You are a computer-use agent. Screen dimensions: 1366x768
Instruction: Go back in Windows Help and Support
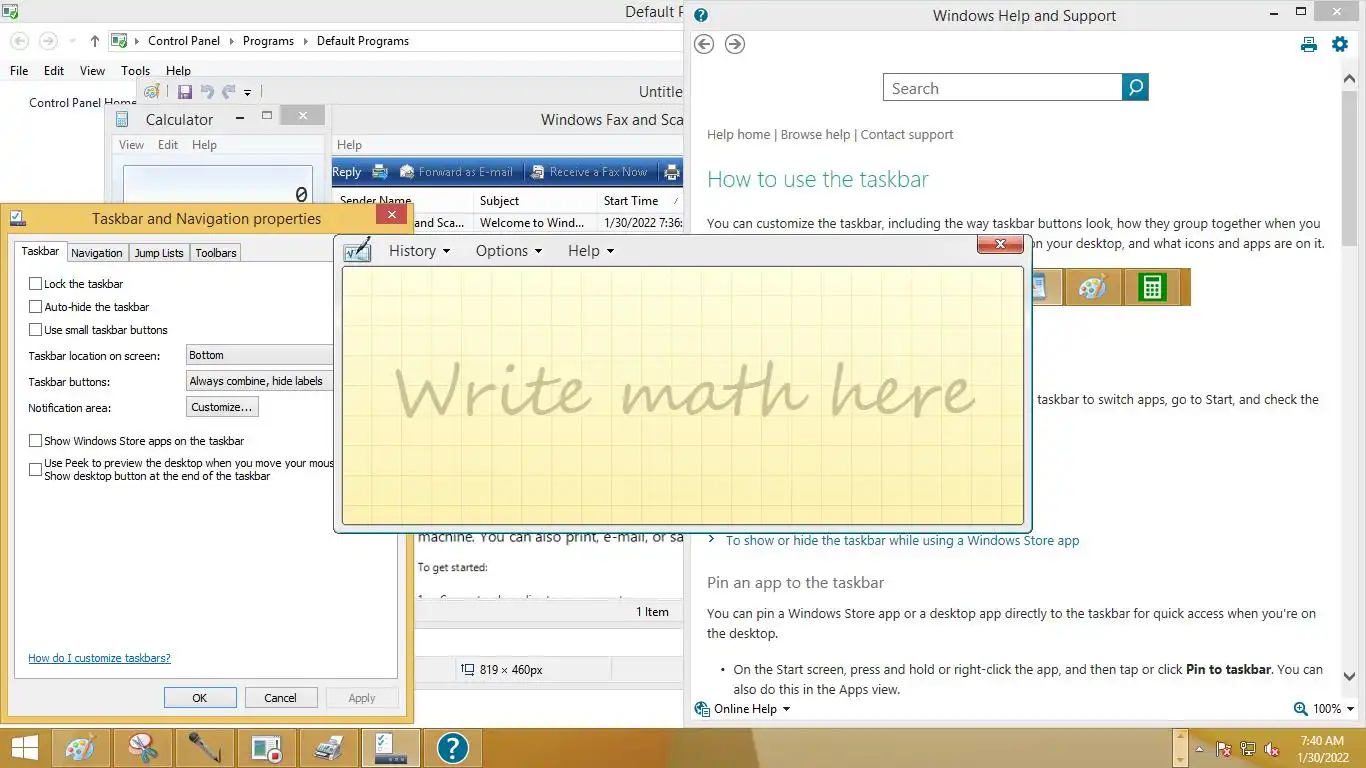703,44
